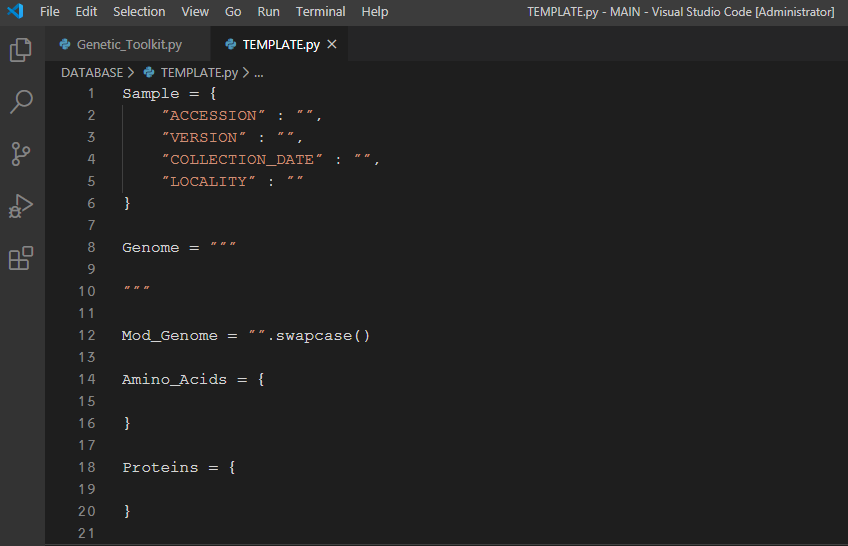848x546 pixels.
Task: Close the TEMPLATE.py tab
Action: (x=332, y=44)
